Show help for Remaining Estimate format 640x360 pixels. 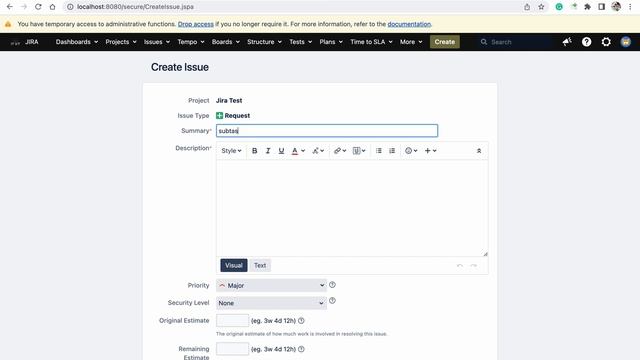coord(301,349)
